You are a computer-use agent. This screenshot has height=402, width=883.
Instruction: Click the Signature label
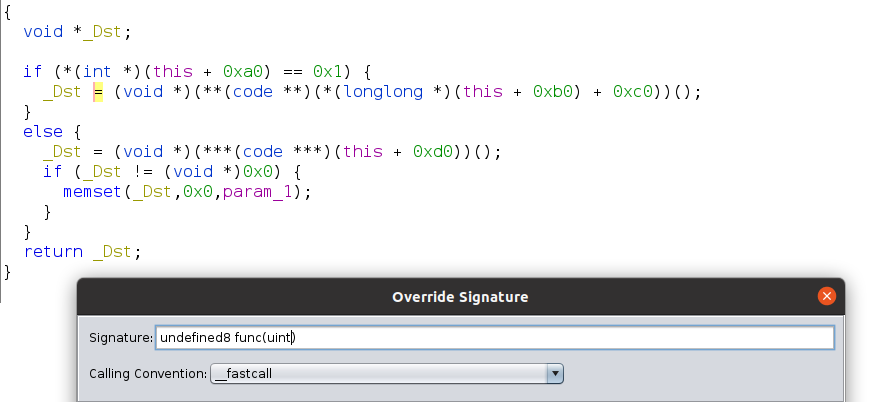click(121, 338)
